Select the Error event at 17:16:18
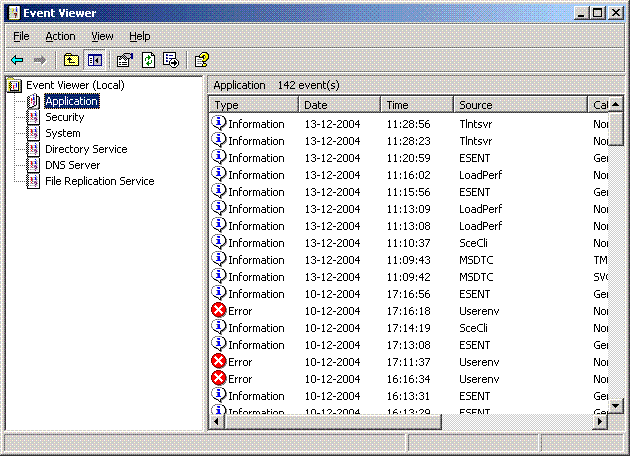 click(240, 311)
